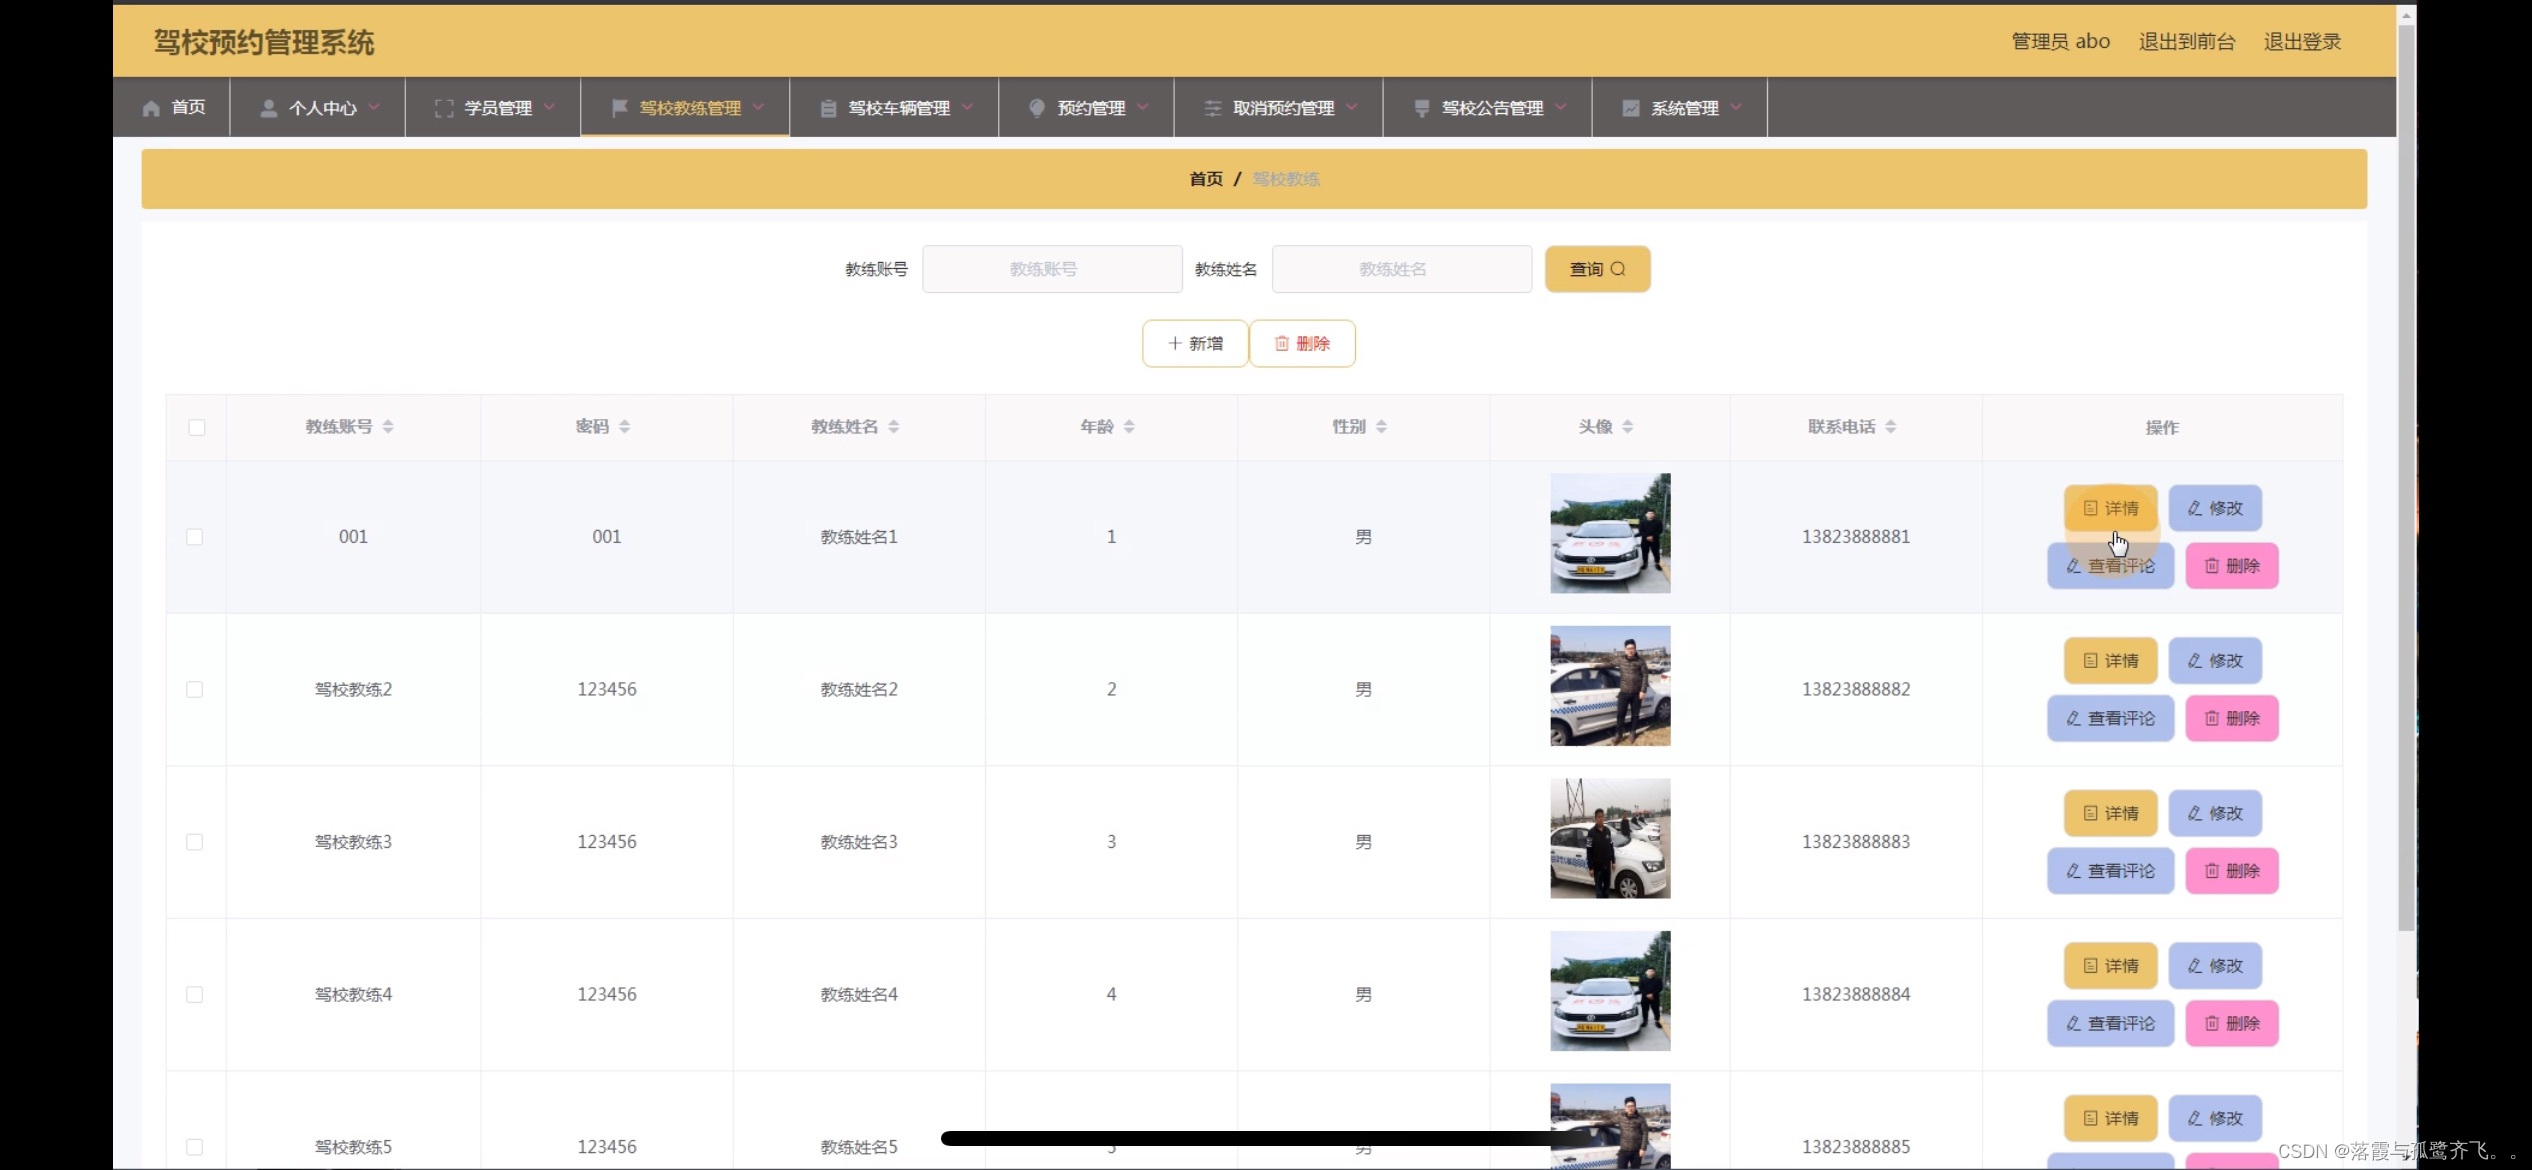The width and height of the screenshot is (2532, 1170).
Task: Click 修改 for coach 001
Action: point(2215,508)
